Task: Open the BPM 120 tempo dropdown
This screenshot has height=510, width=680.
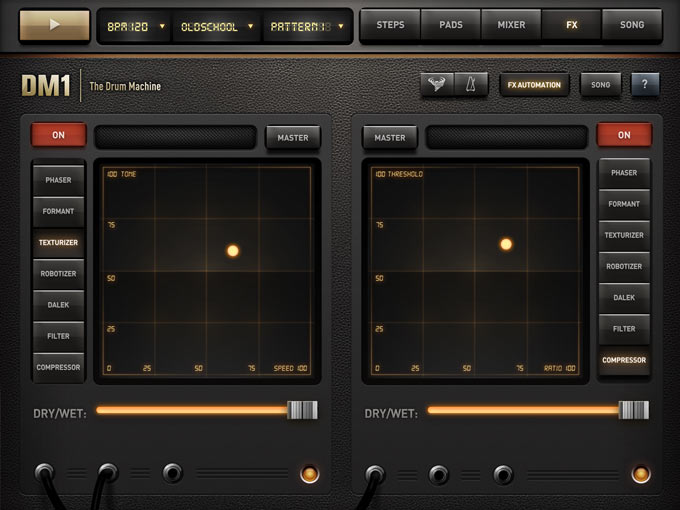Action: tap(136, 26)
